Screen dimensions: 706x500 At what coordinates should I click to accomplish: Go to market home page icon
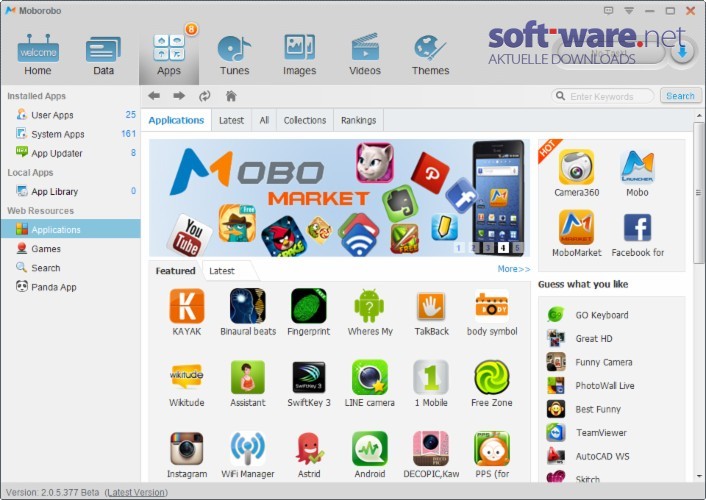(x=231, y=95)
